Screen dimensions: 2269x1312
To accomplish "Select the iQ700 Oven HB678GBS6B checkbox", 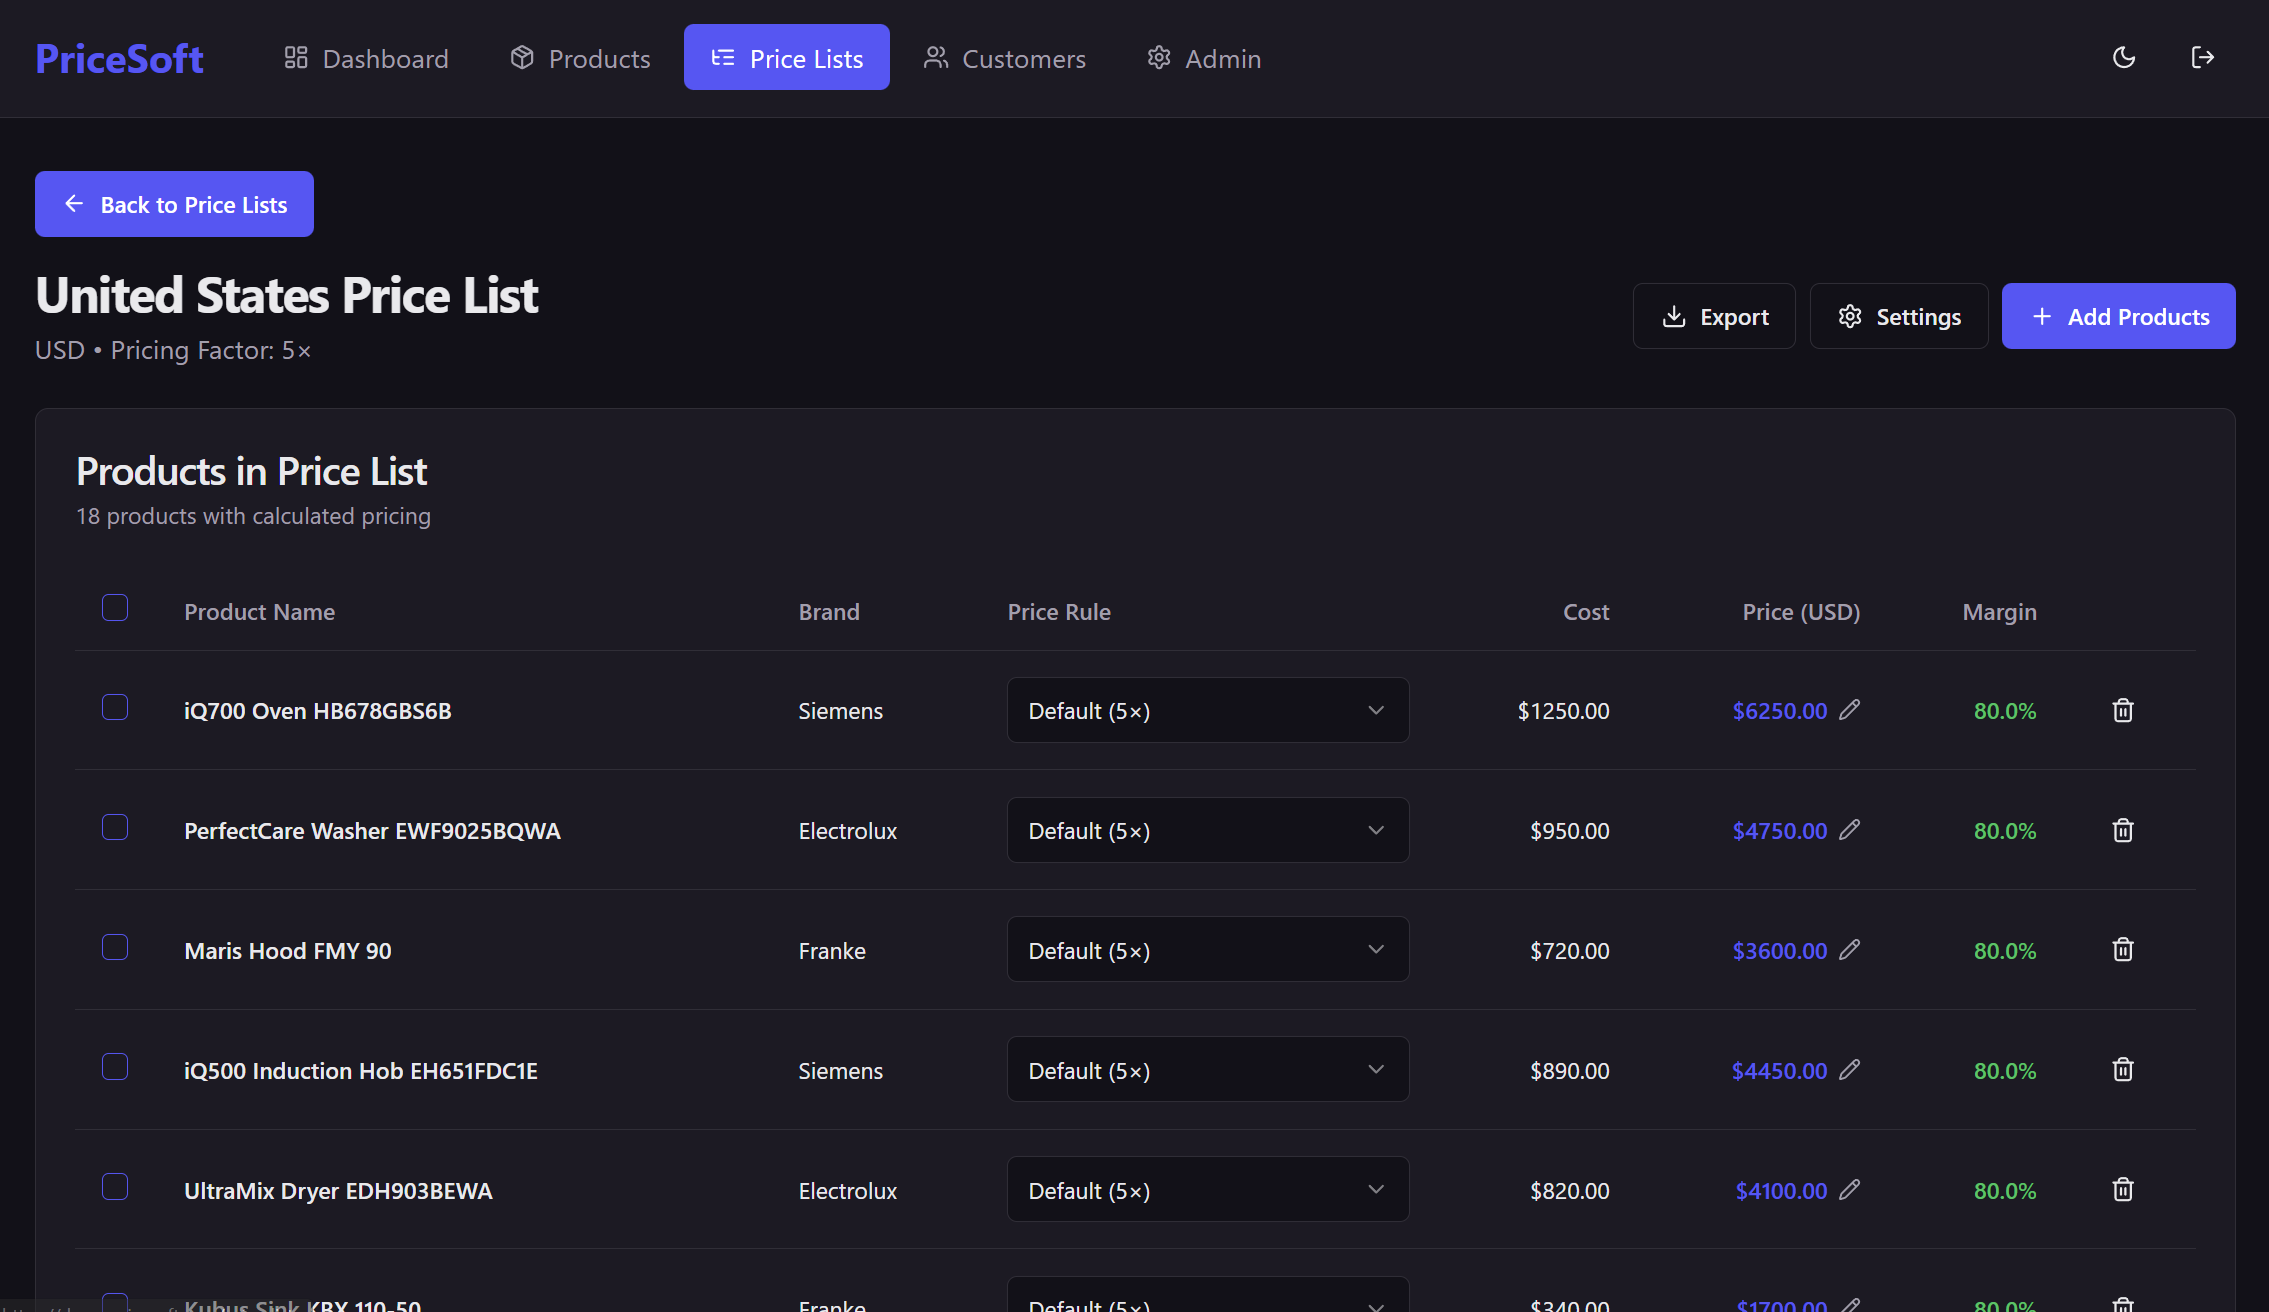I will 115,708.
